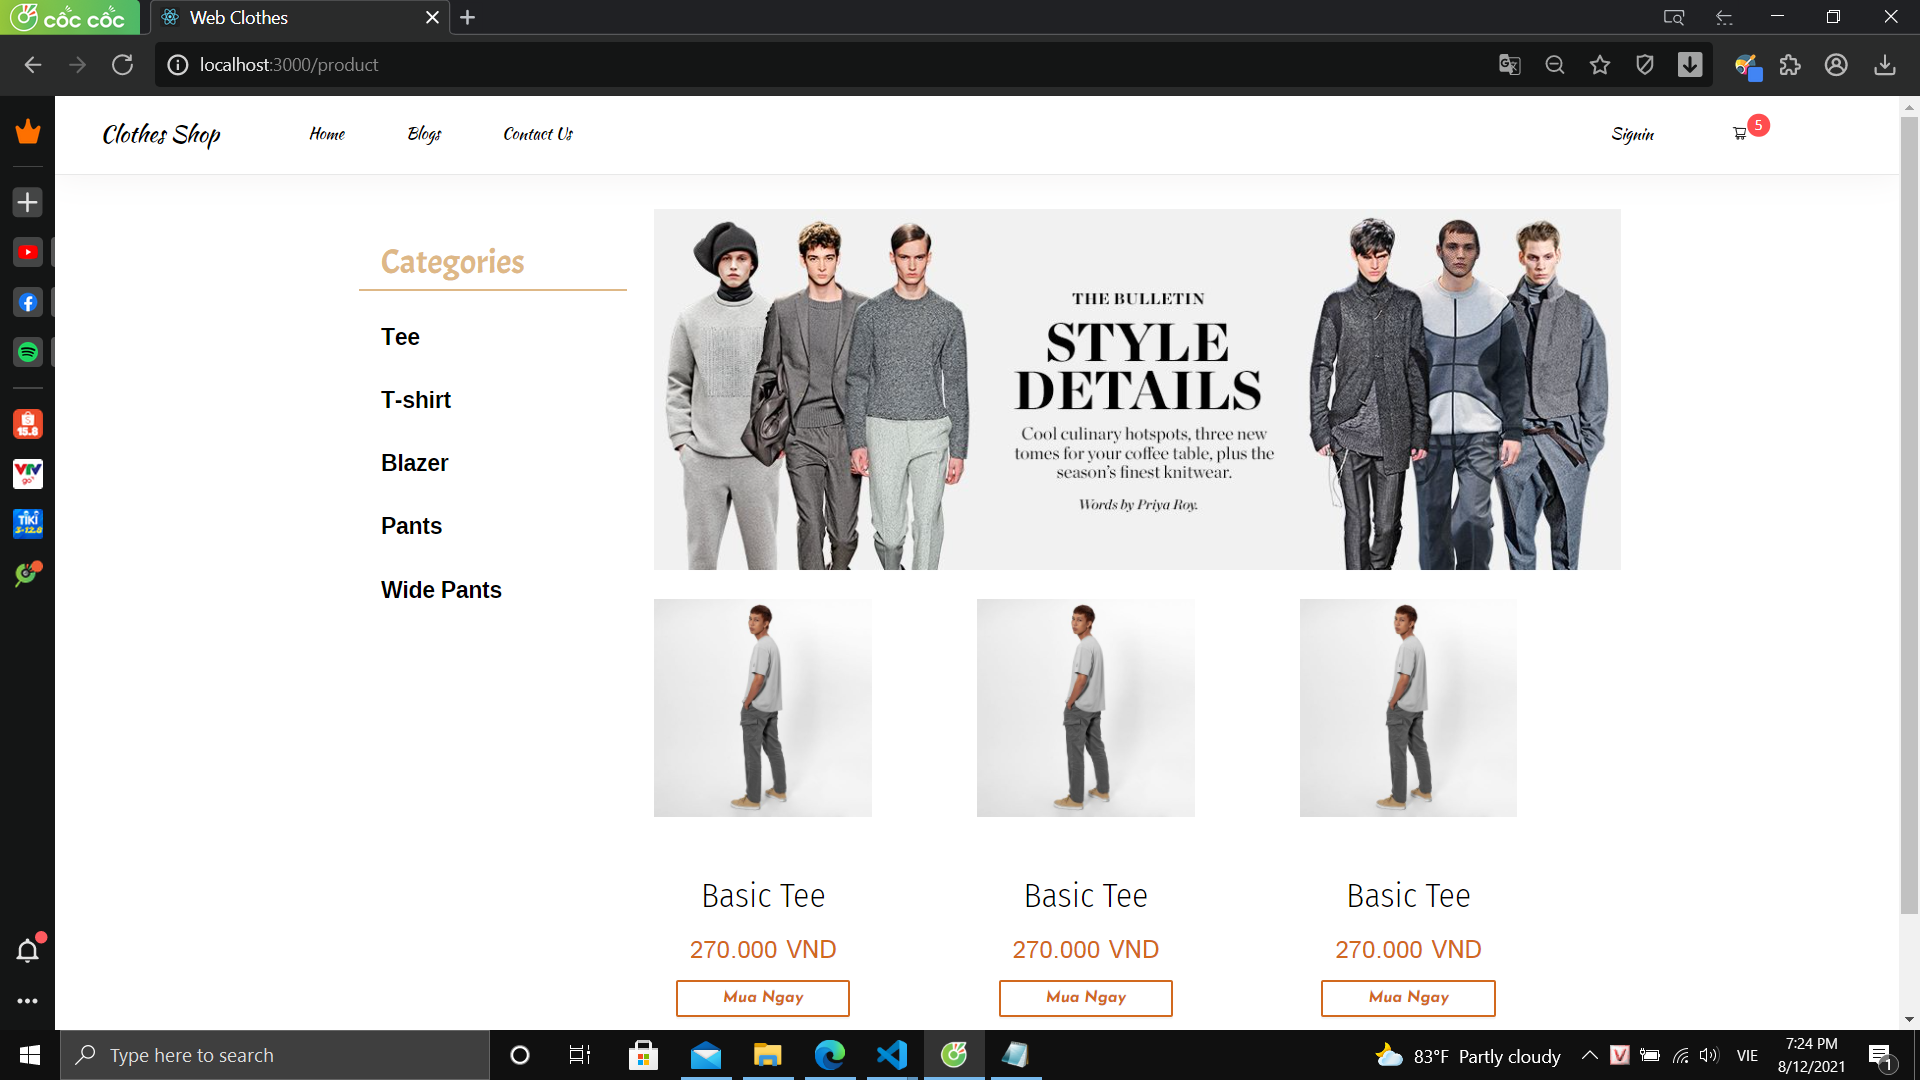Open the user profile icon

coord(1836,65)
